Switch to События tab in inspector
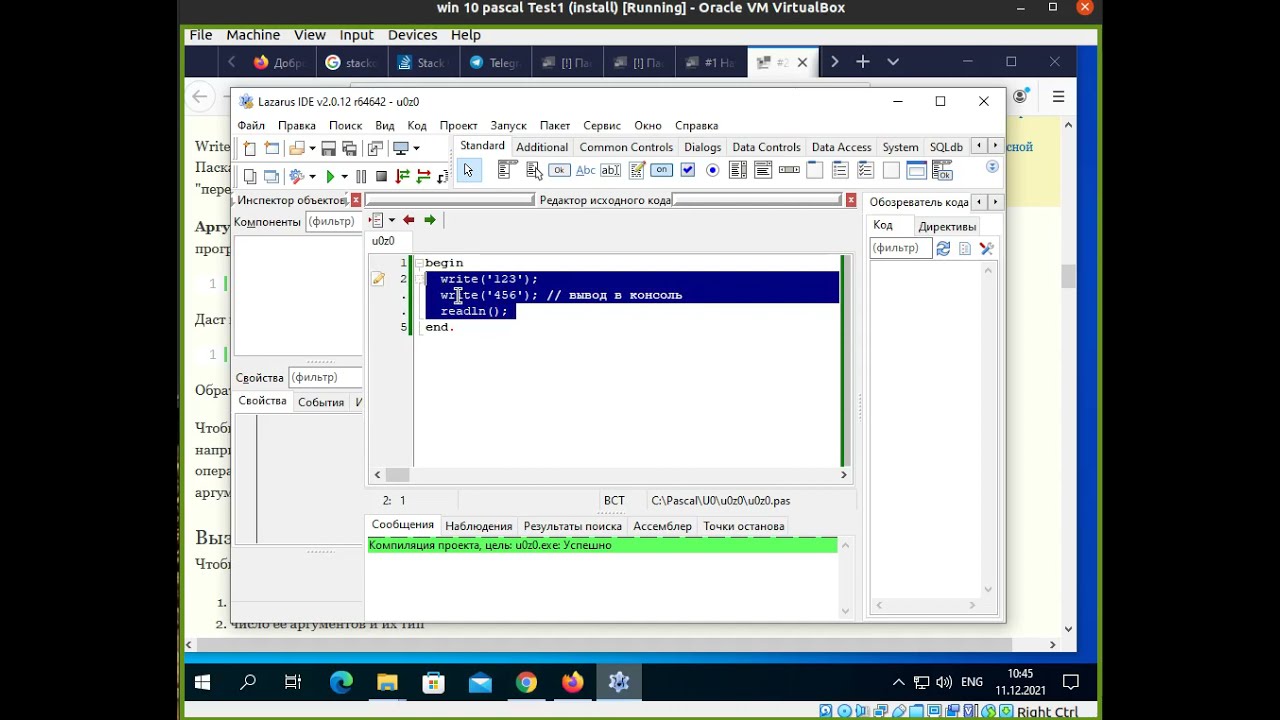 [x=321, y=402]
